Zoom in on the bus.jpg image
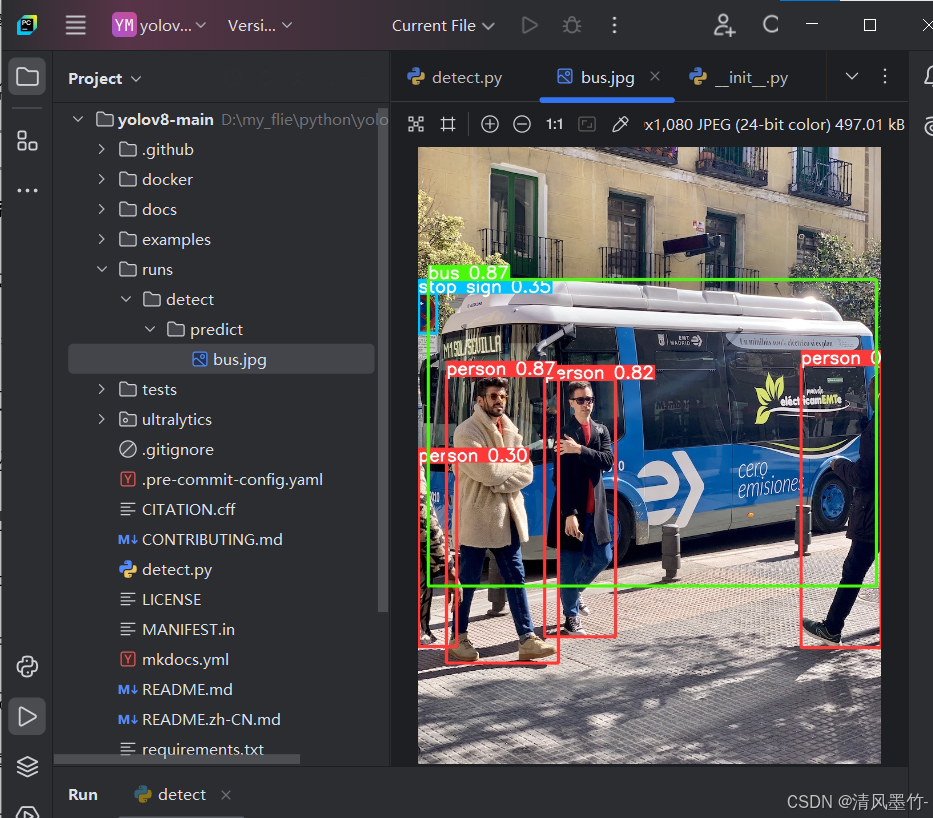Screen dimensions: 933x818 pos(490,124)
